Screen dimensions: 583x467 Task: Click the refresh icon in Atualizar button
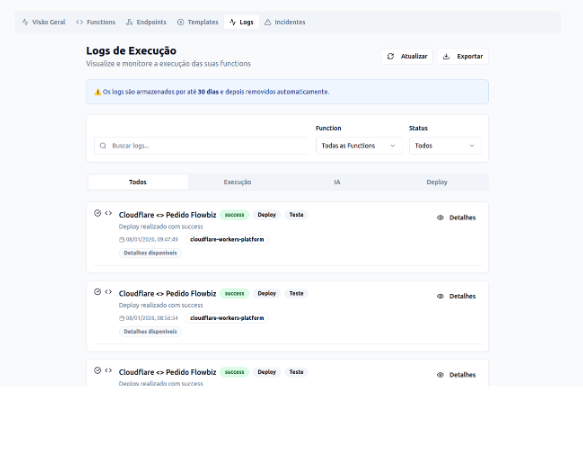(390, 56)
